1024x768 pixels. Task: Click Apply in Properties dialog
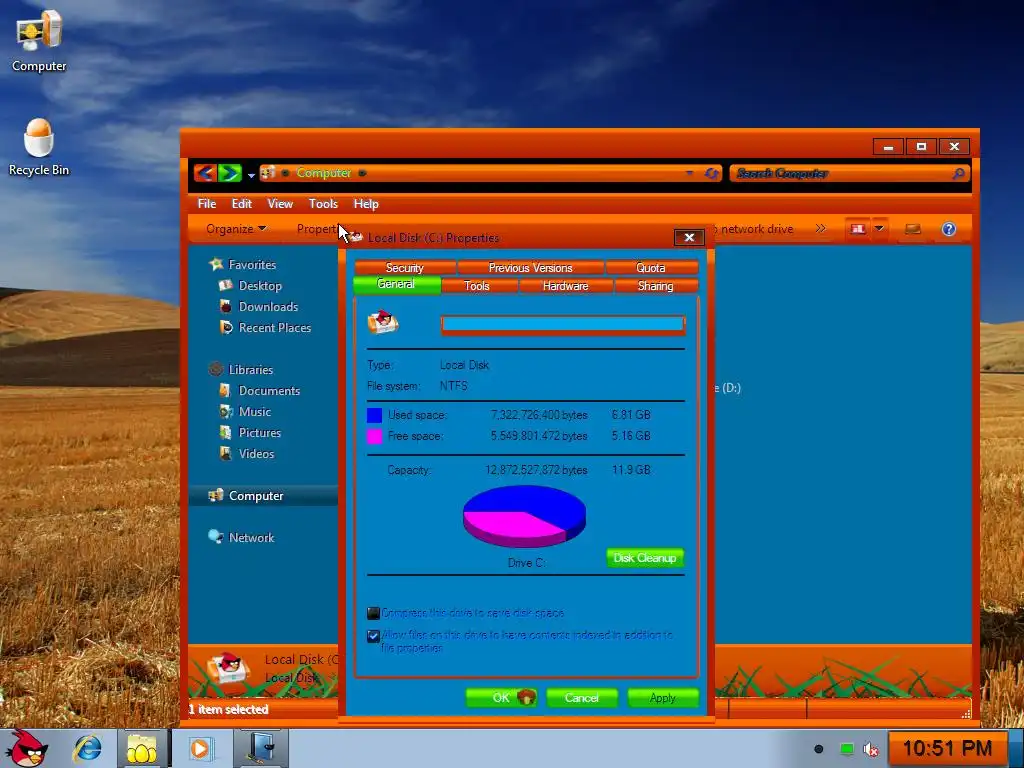663,697
